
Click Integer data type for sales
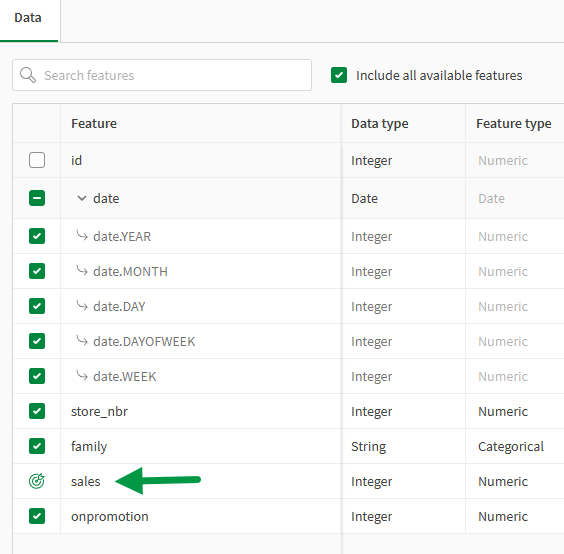(x=372, y=482)
